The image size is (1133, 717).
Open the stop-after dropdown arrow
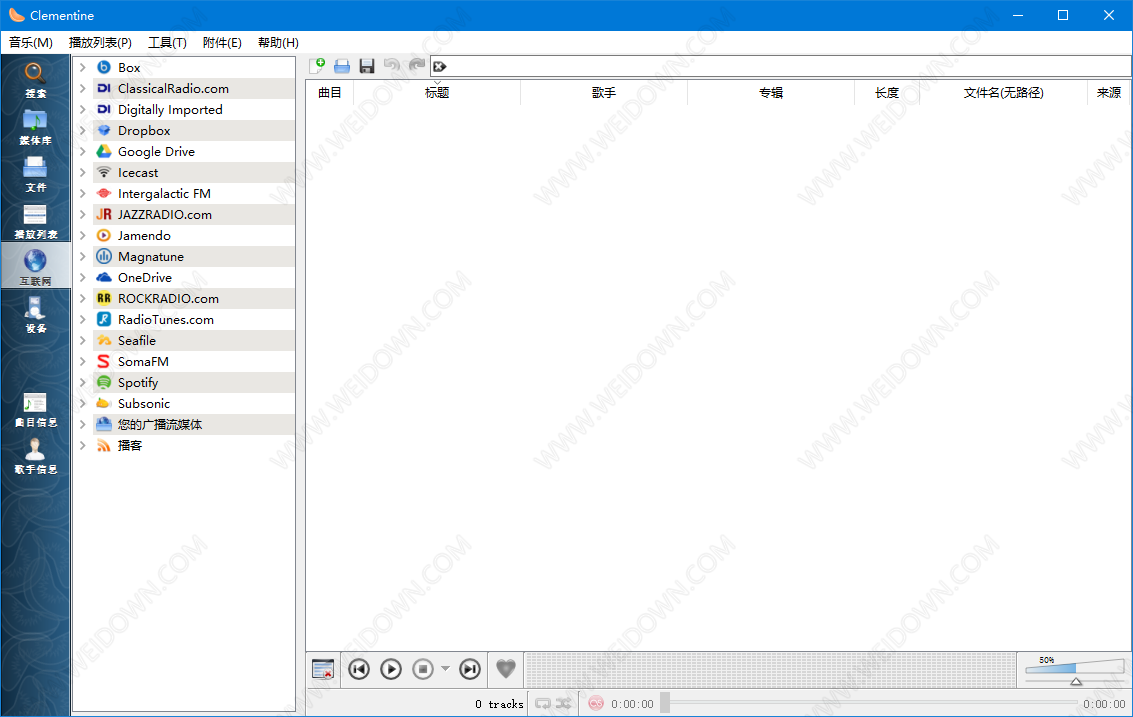[445, 669]
